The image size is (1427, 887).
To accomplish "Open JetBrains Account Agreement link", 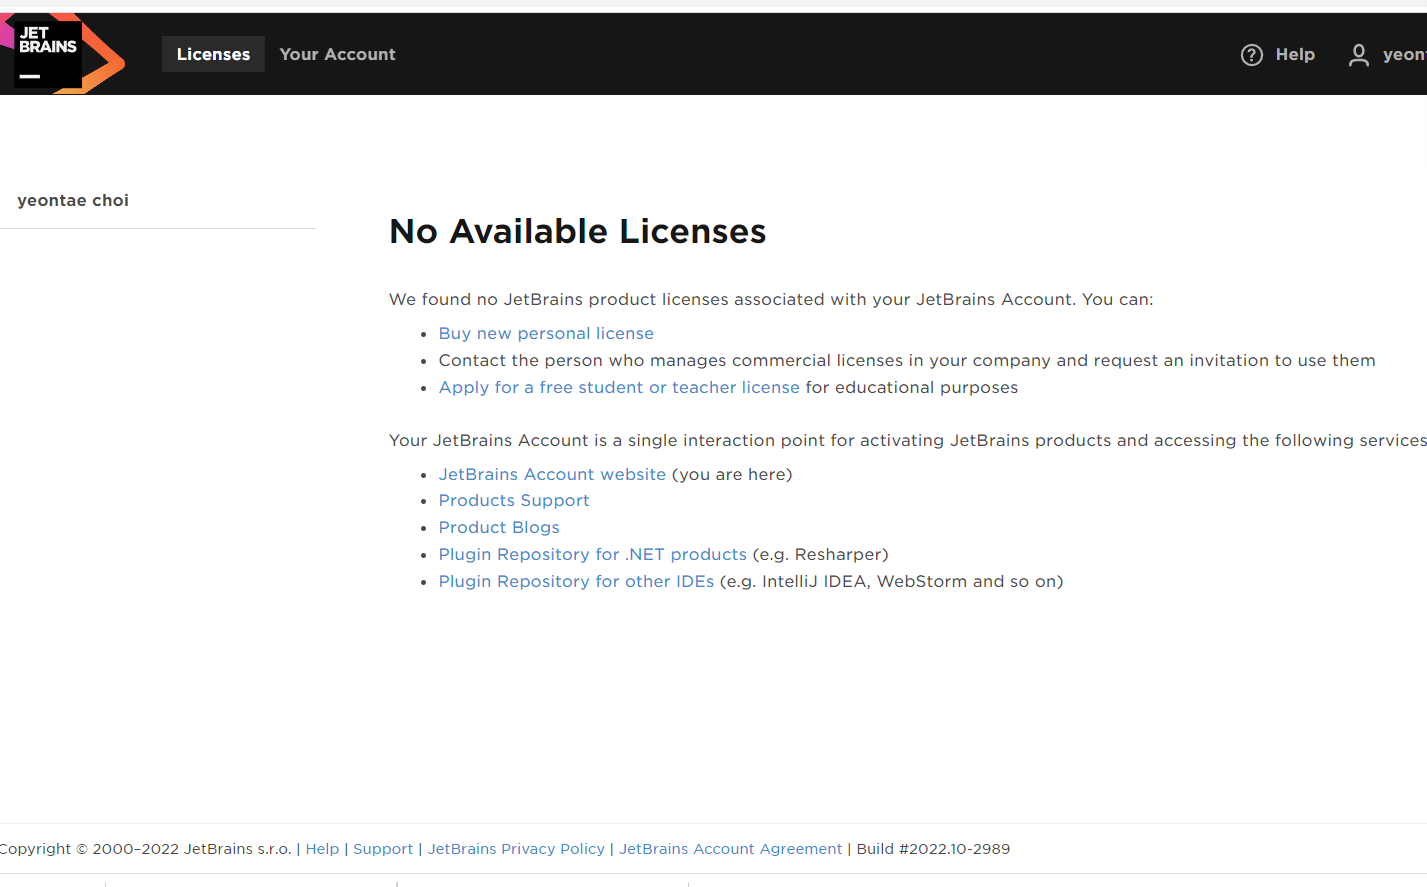I will pos(731,849).
